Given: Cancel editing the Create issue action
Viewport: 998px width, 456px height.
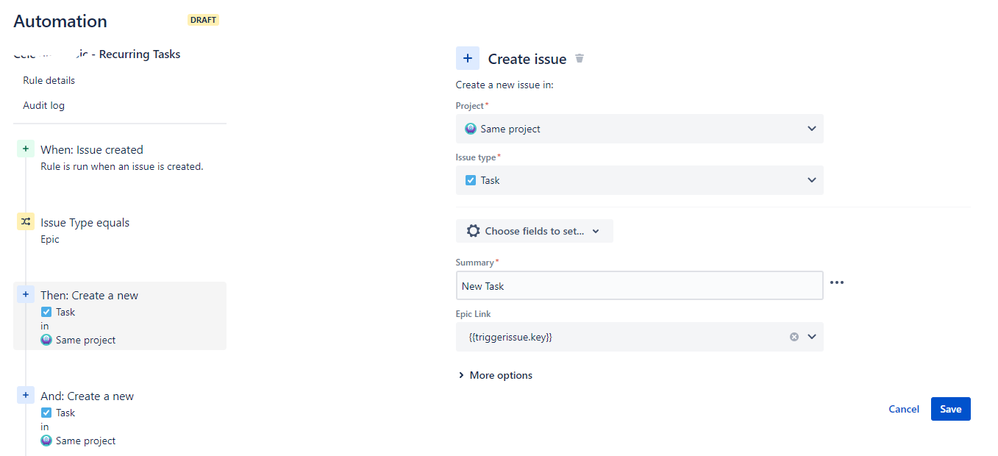Looking at the screenshot, I should coord(904,409).
